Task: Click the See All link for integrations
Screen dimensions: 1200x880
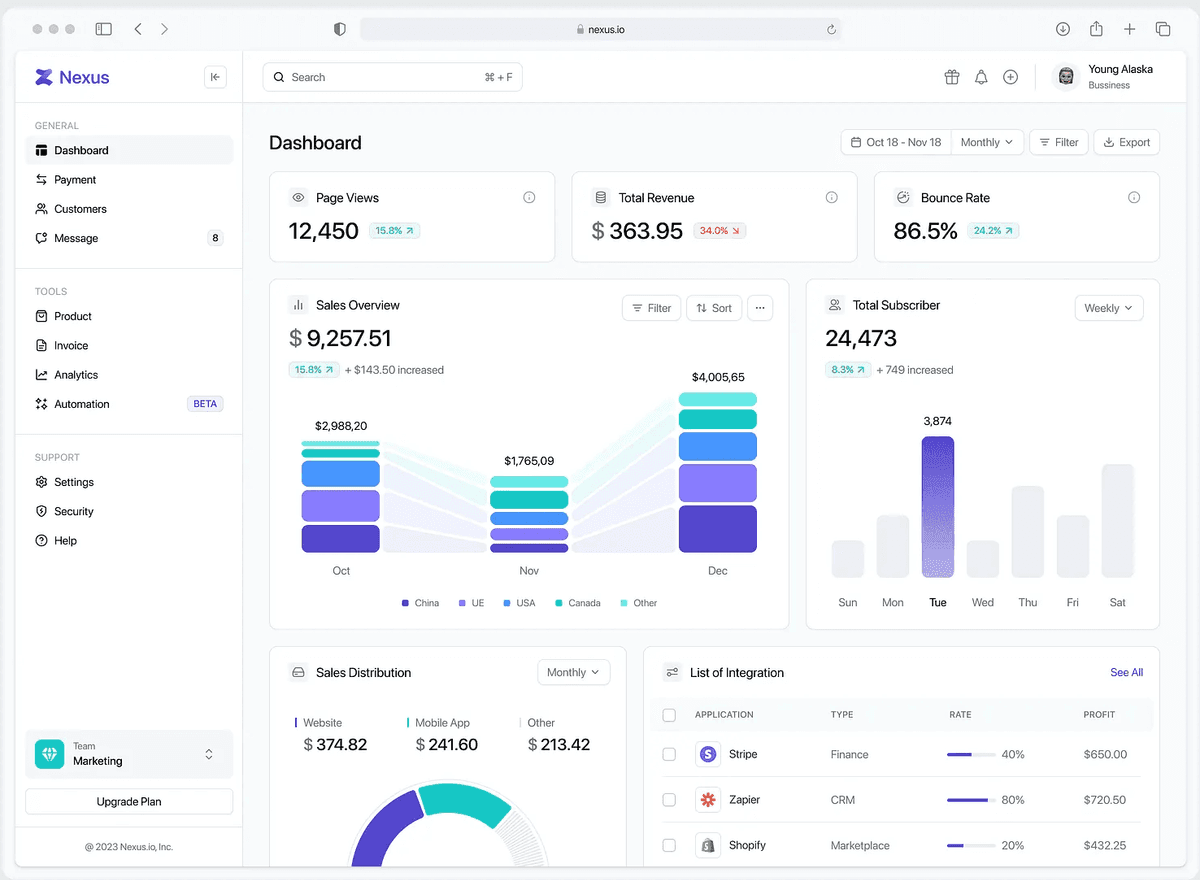Action: coord(1126,672)
